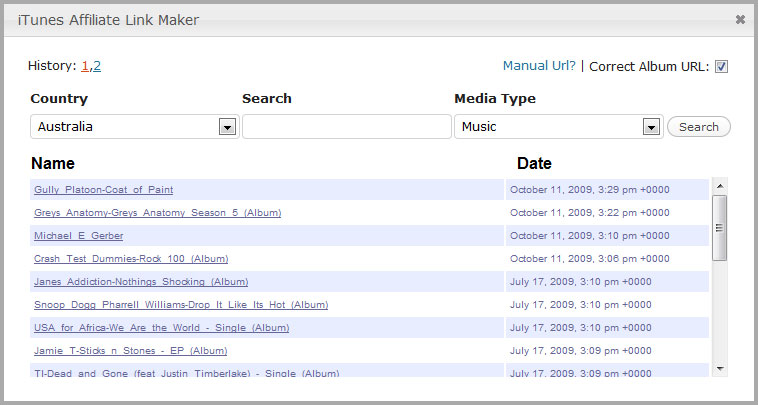
Task: Open USA for Africa-We Are the World link
Action: (161, 328)
